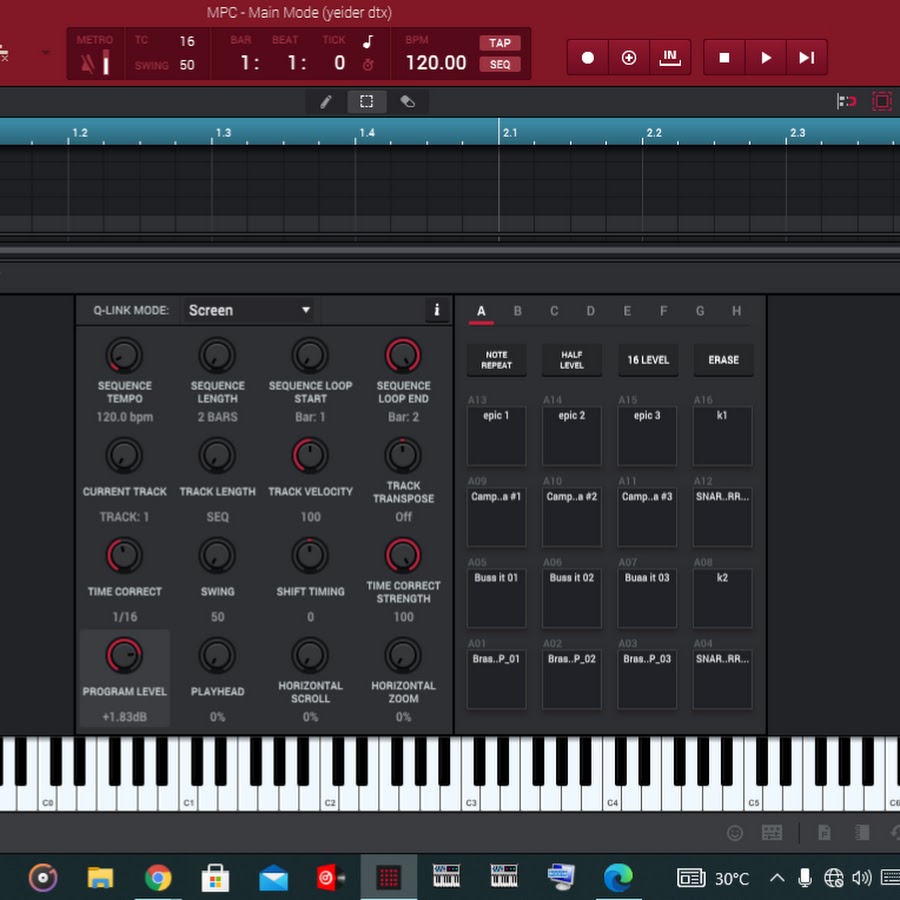Trigger the epic 1 pad
Viewport: 900px width, 900px height.
[496, 436]
